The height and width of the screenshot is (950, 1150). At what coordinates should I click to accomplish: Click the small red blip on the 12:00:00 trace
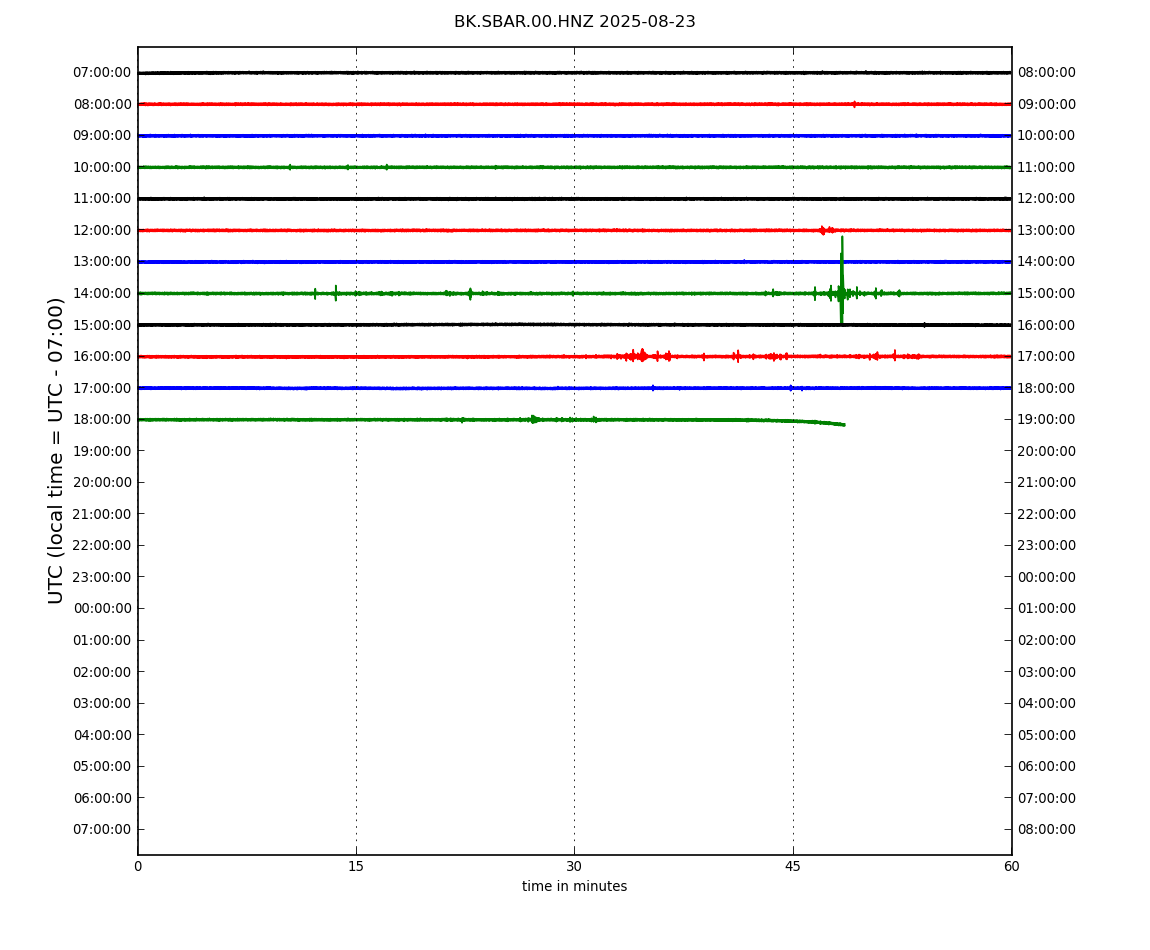pos(826,230)
